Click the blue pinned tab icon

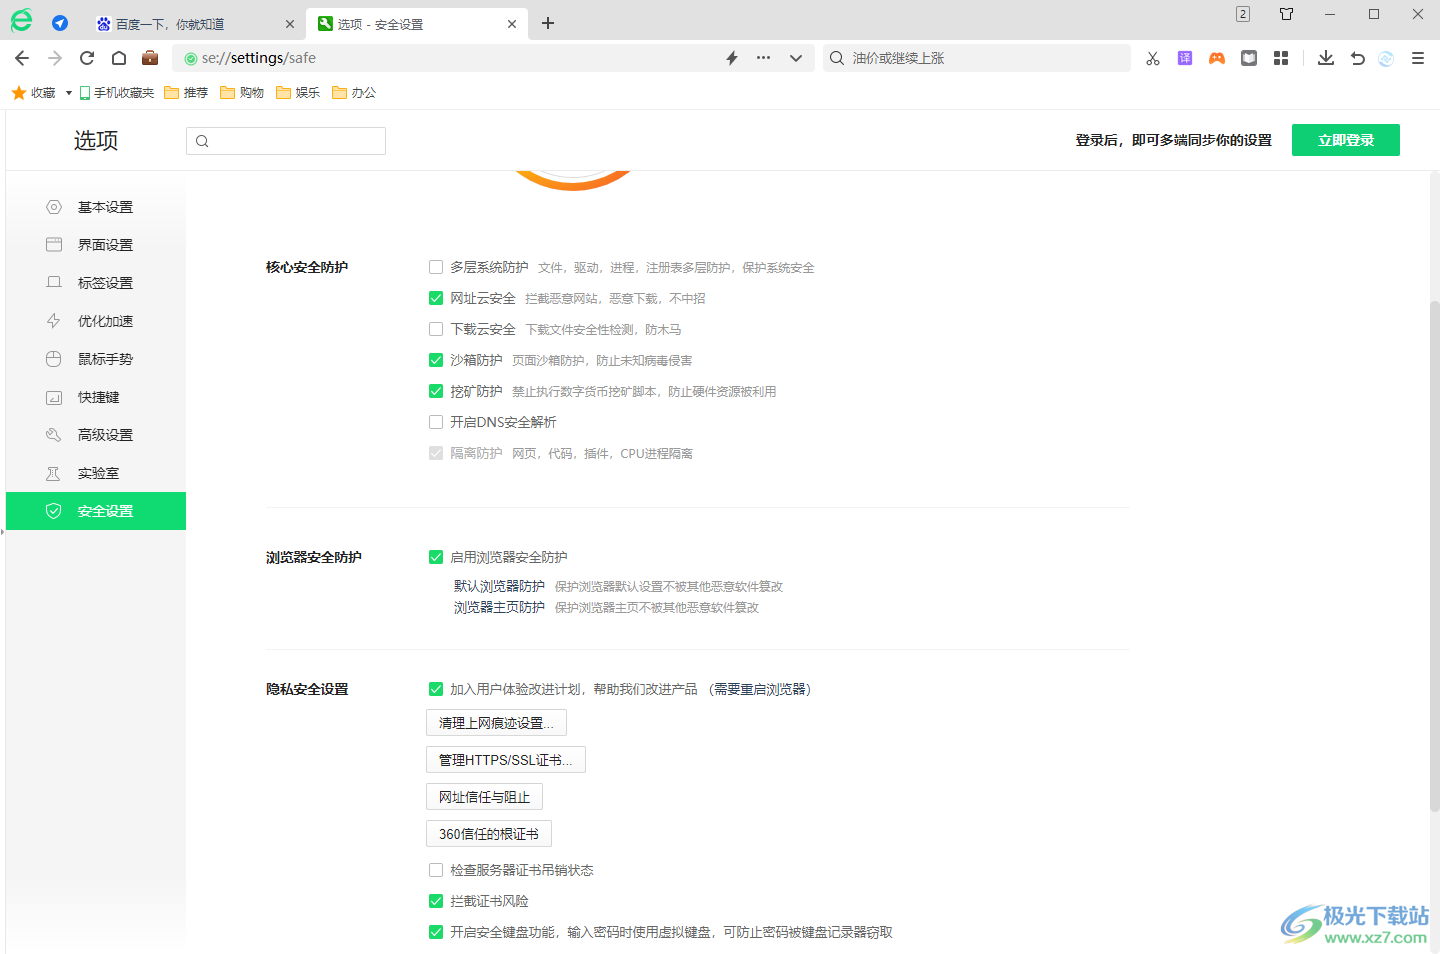pyautogui.click(x=60, y=23)
